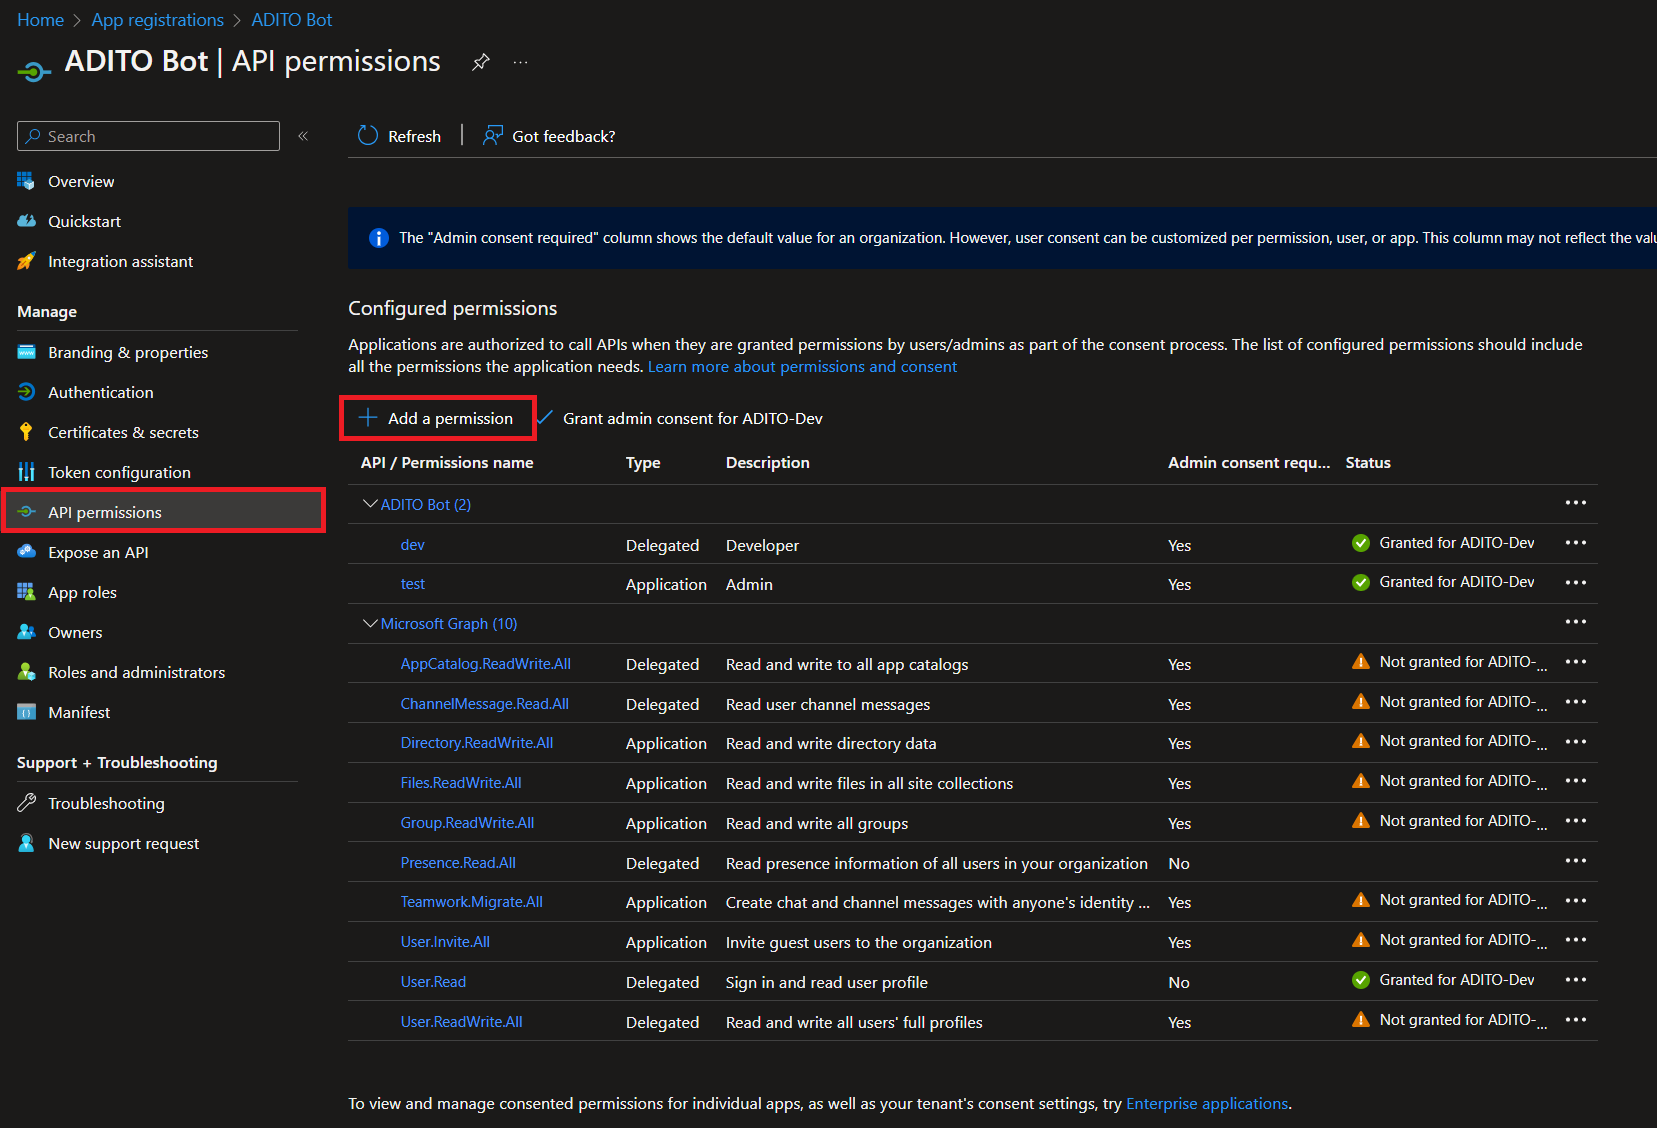Click the Overview icon in sidebar
The height and width of the screenshot is (1128, 1657).
26,181
